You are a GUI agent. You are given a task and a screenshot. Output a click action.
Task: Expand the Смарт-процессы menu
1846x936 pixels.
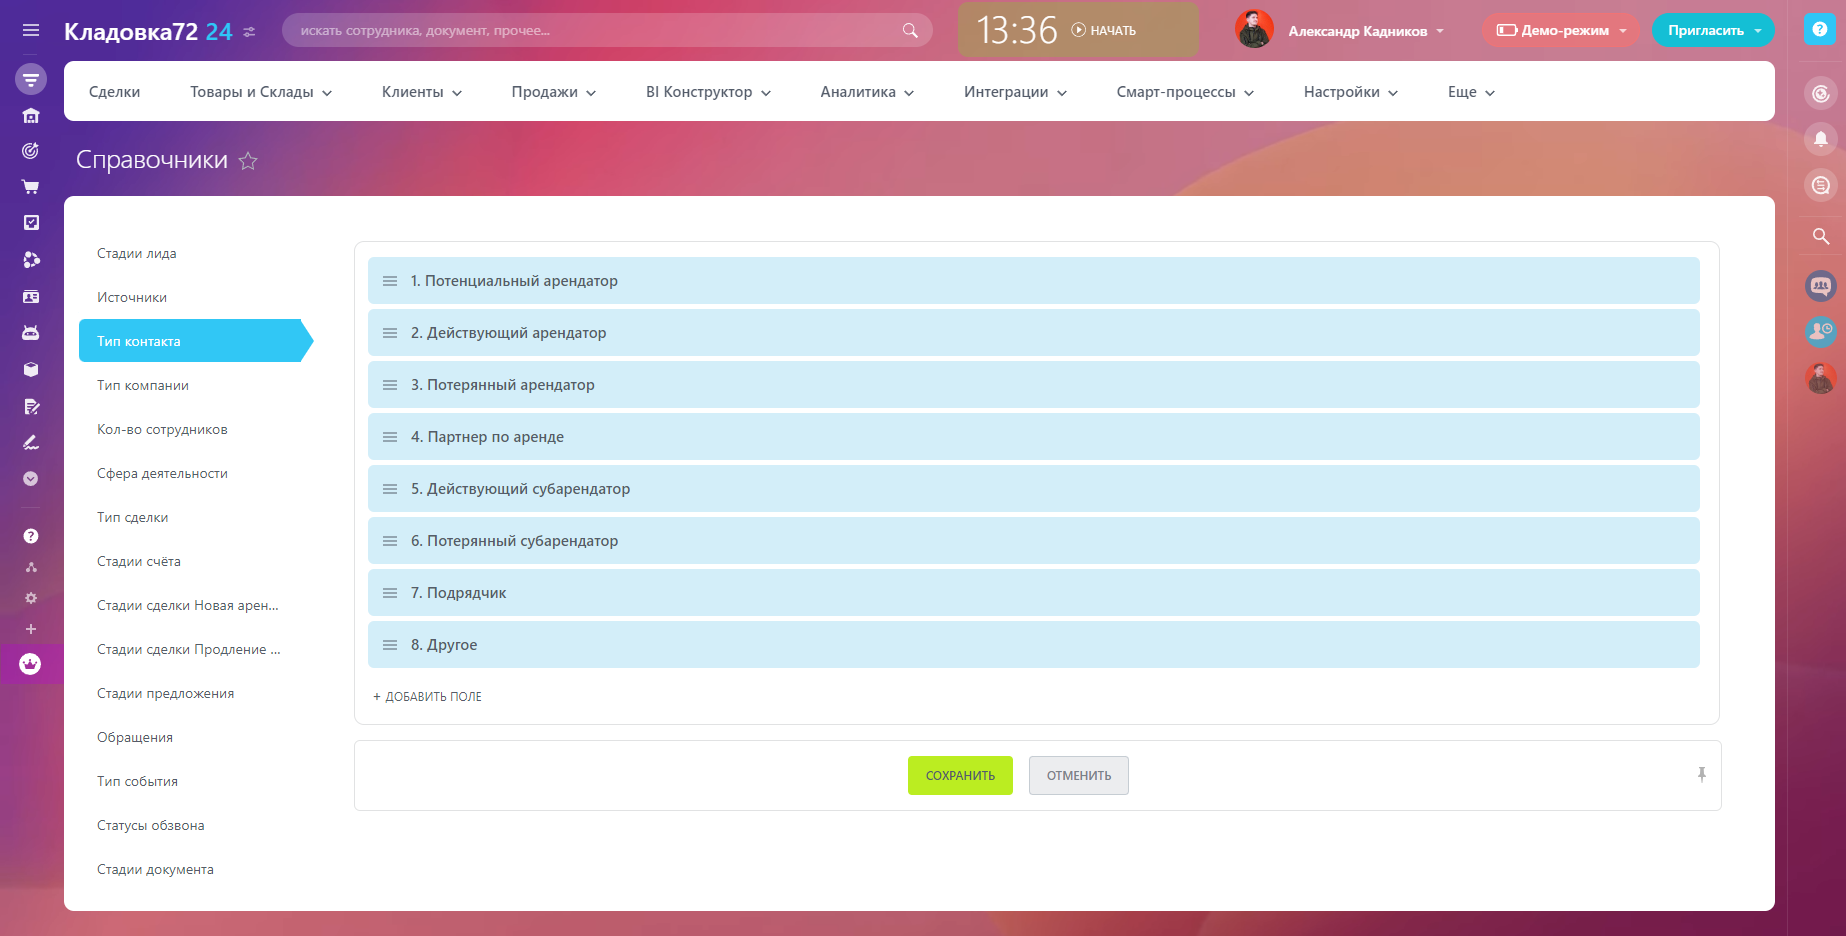pyautogui.click(x=1185, y=92)
